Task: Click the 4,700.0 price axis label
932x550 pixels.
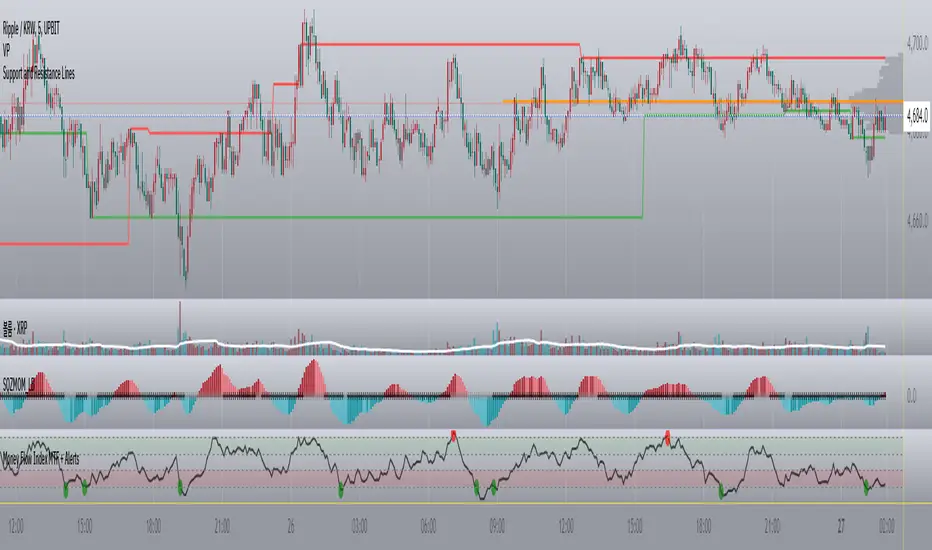Action: click(x=917, y=43)
